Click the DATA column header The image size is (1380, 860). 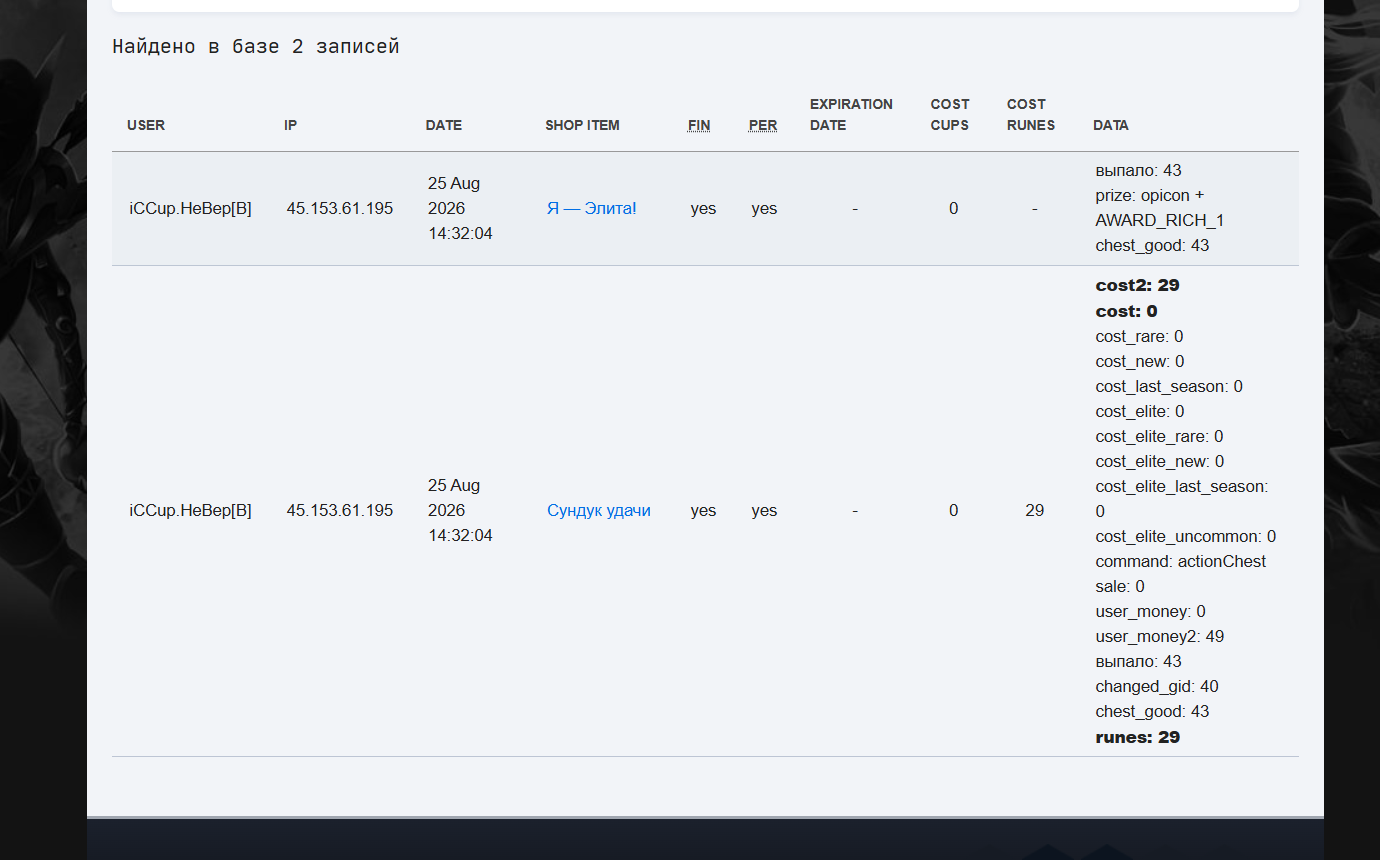[1111, 125]
